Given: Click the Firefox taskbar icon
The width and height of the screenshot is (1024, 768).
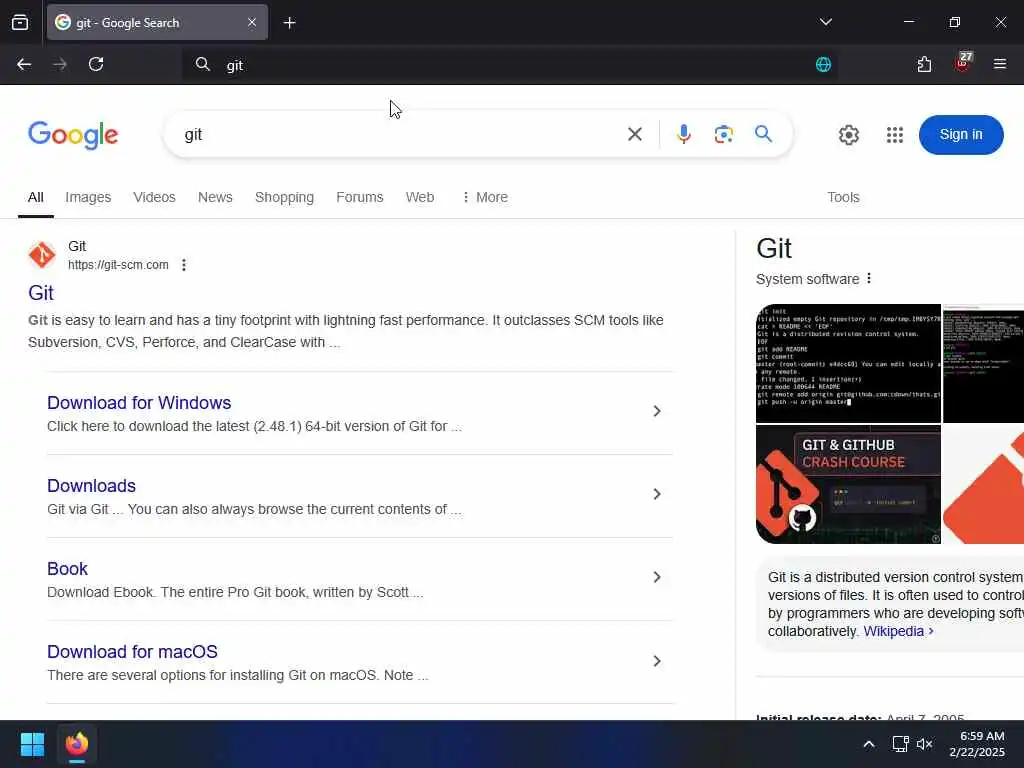Looking at the screenshot, I should (x=76, y=744).
